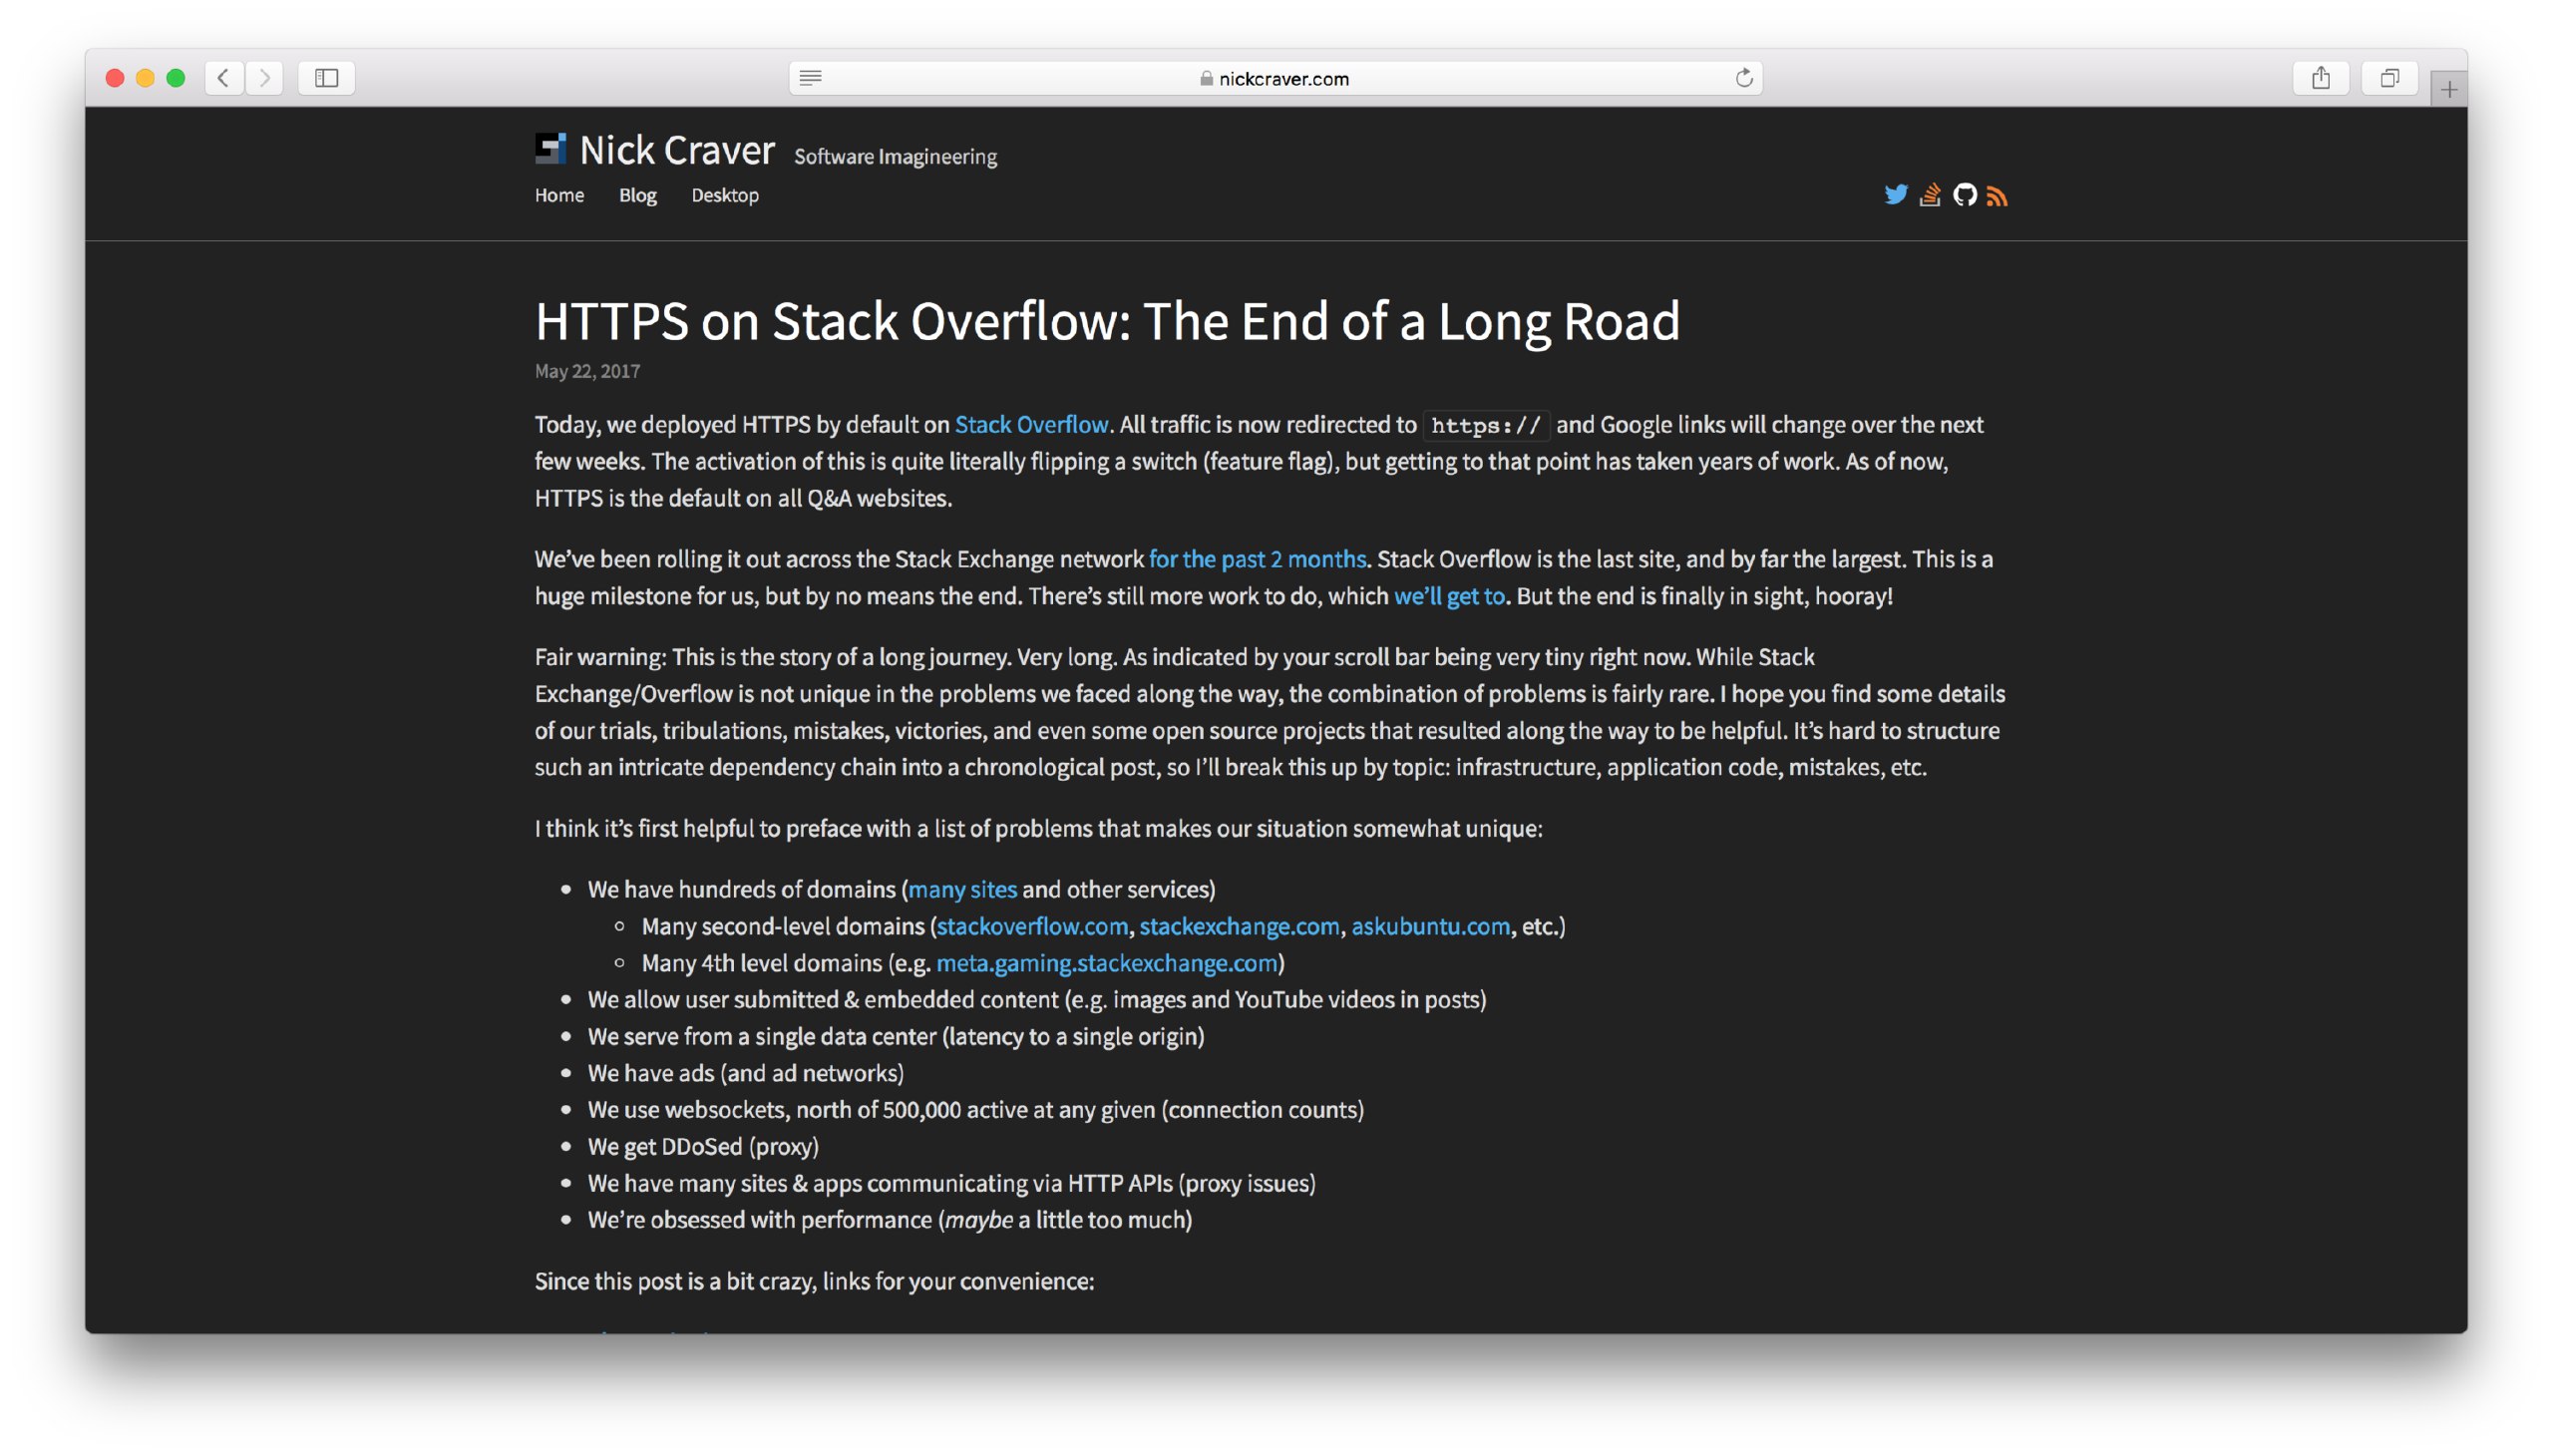Open the Twitter profile icon
2553x1456 pixels.
pos(1895,195)
